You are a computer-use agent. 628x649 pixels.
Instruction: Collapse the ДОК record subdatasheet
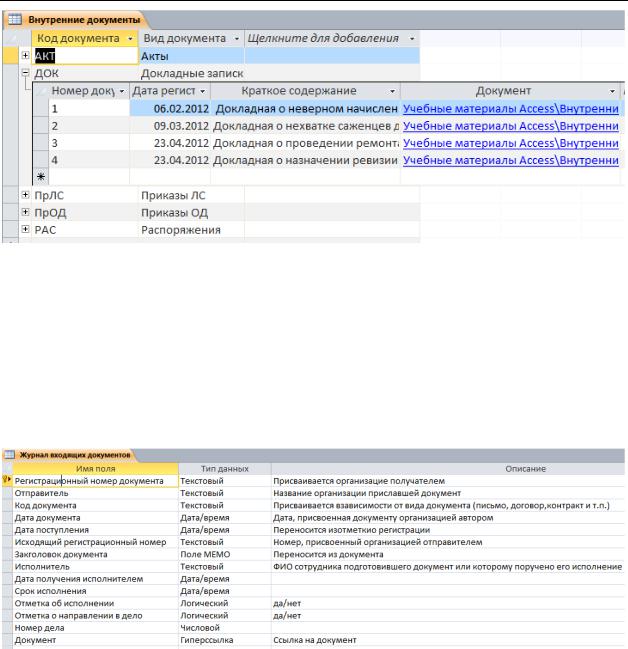[x=25, y=73]
